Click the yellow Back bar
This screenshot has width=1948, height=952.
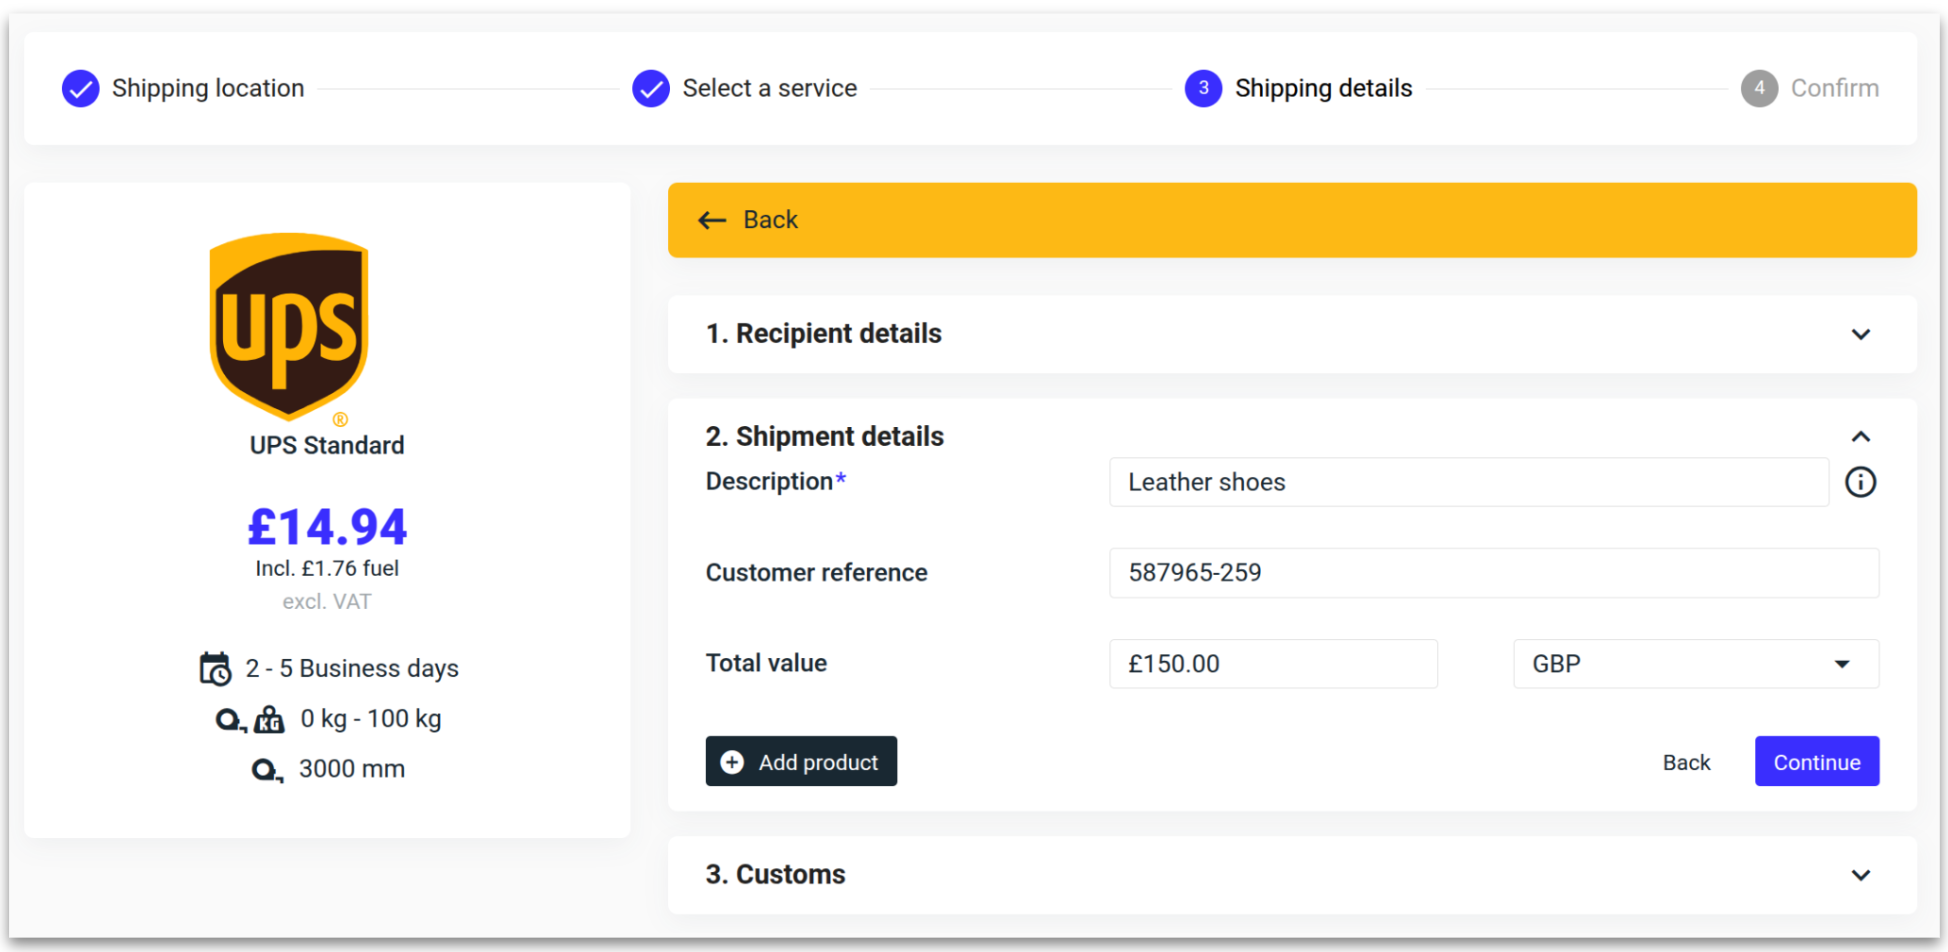pos(1291,220)
